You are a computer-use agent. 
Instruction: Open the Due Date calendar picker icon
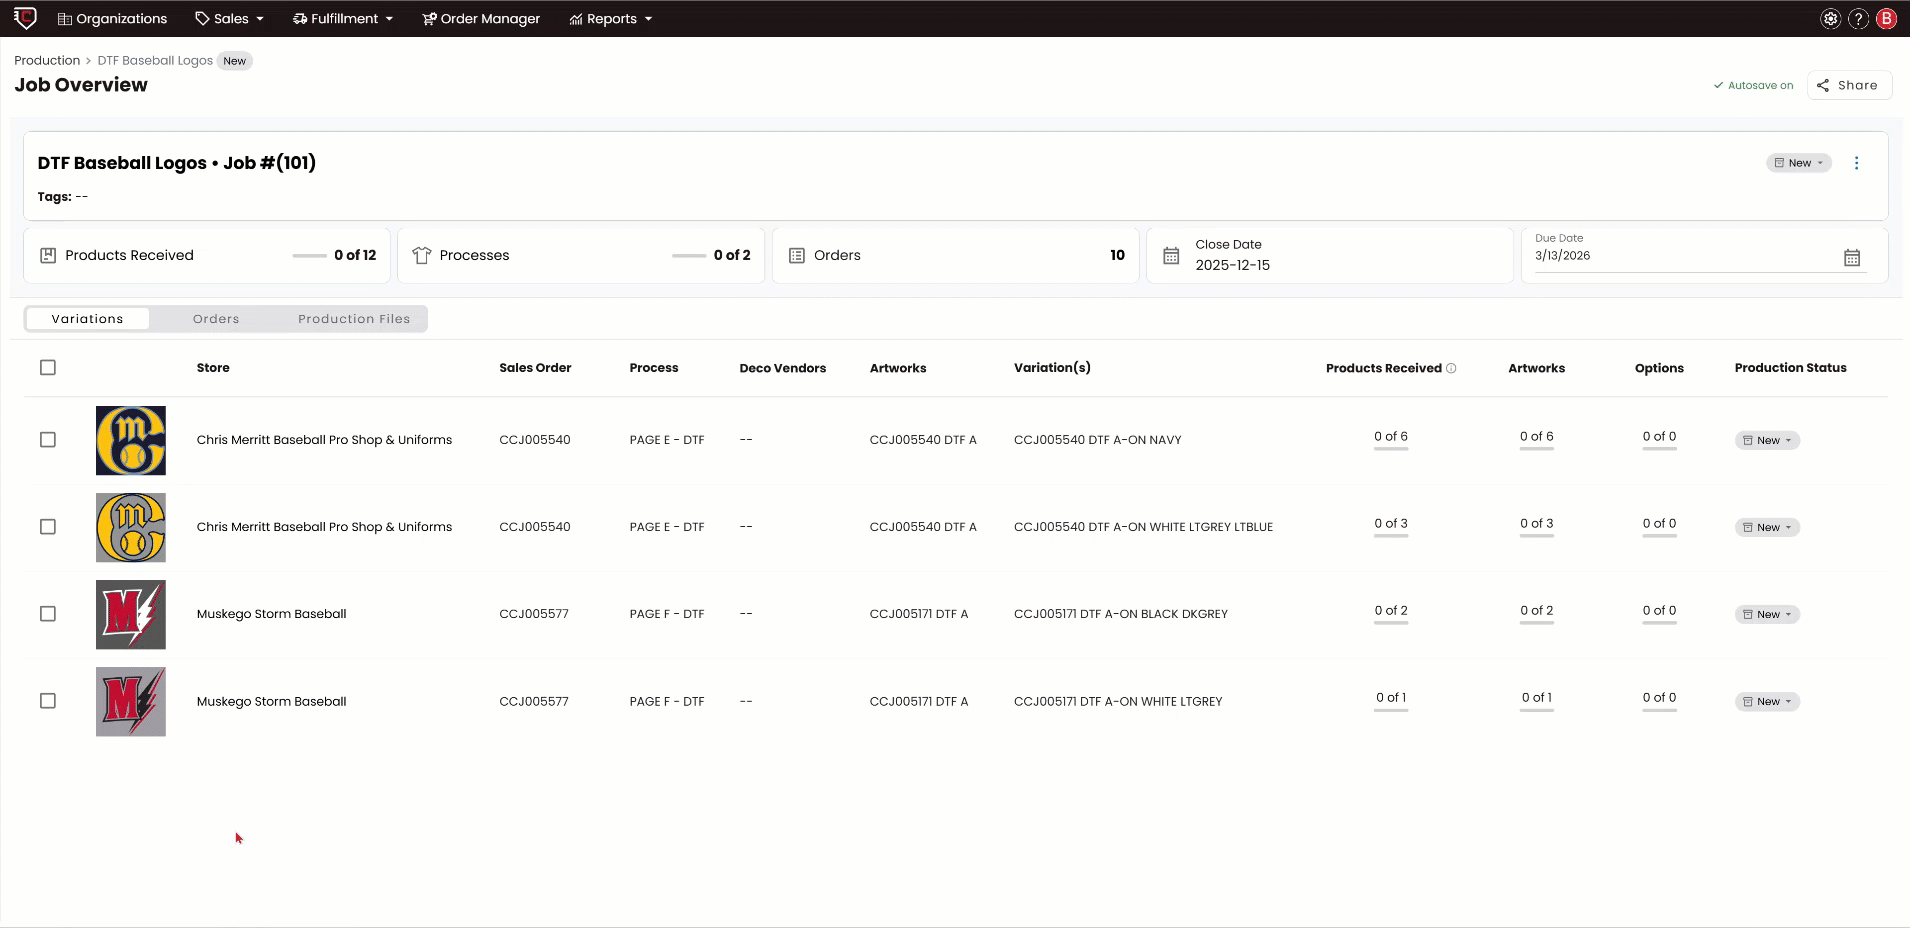tap(1852, 257)
